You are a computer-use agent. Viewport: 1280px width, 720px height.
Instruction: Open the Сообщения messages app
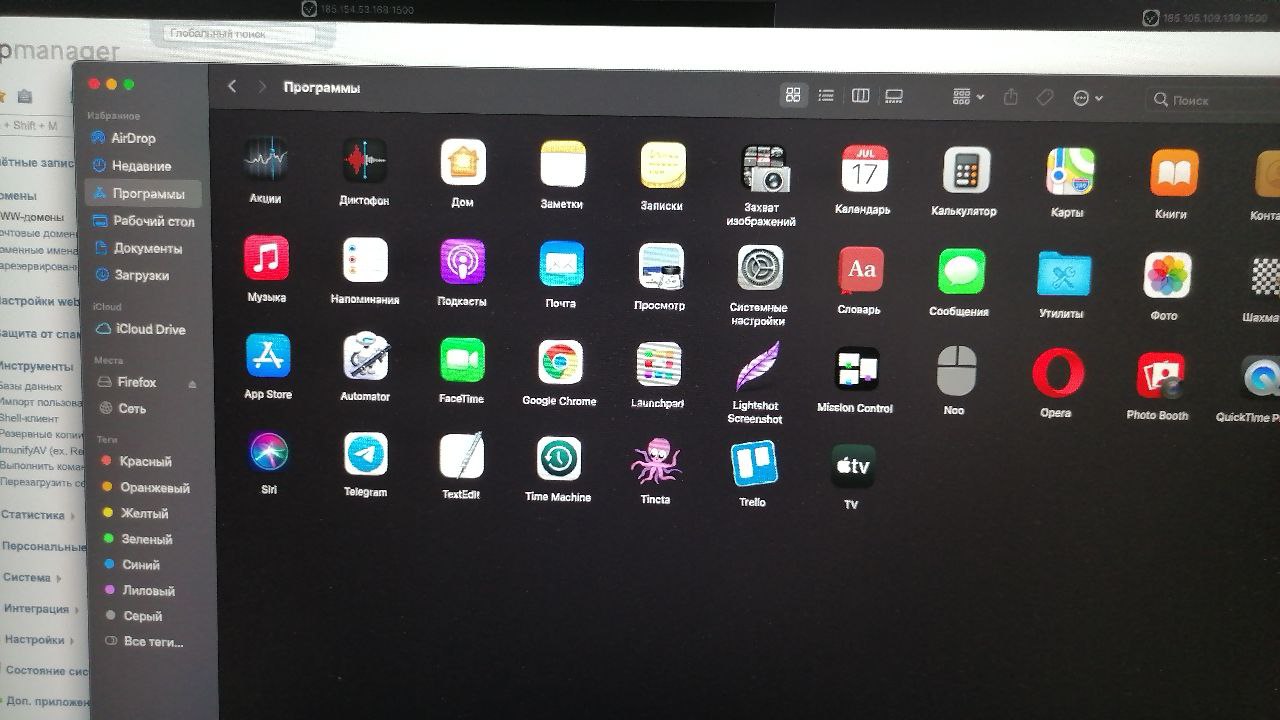pos(962,272)
